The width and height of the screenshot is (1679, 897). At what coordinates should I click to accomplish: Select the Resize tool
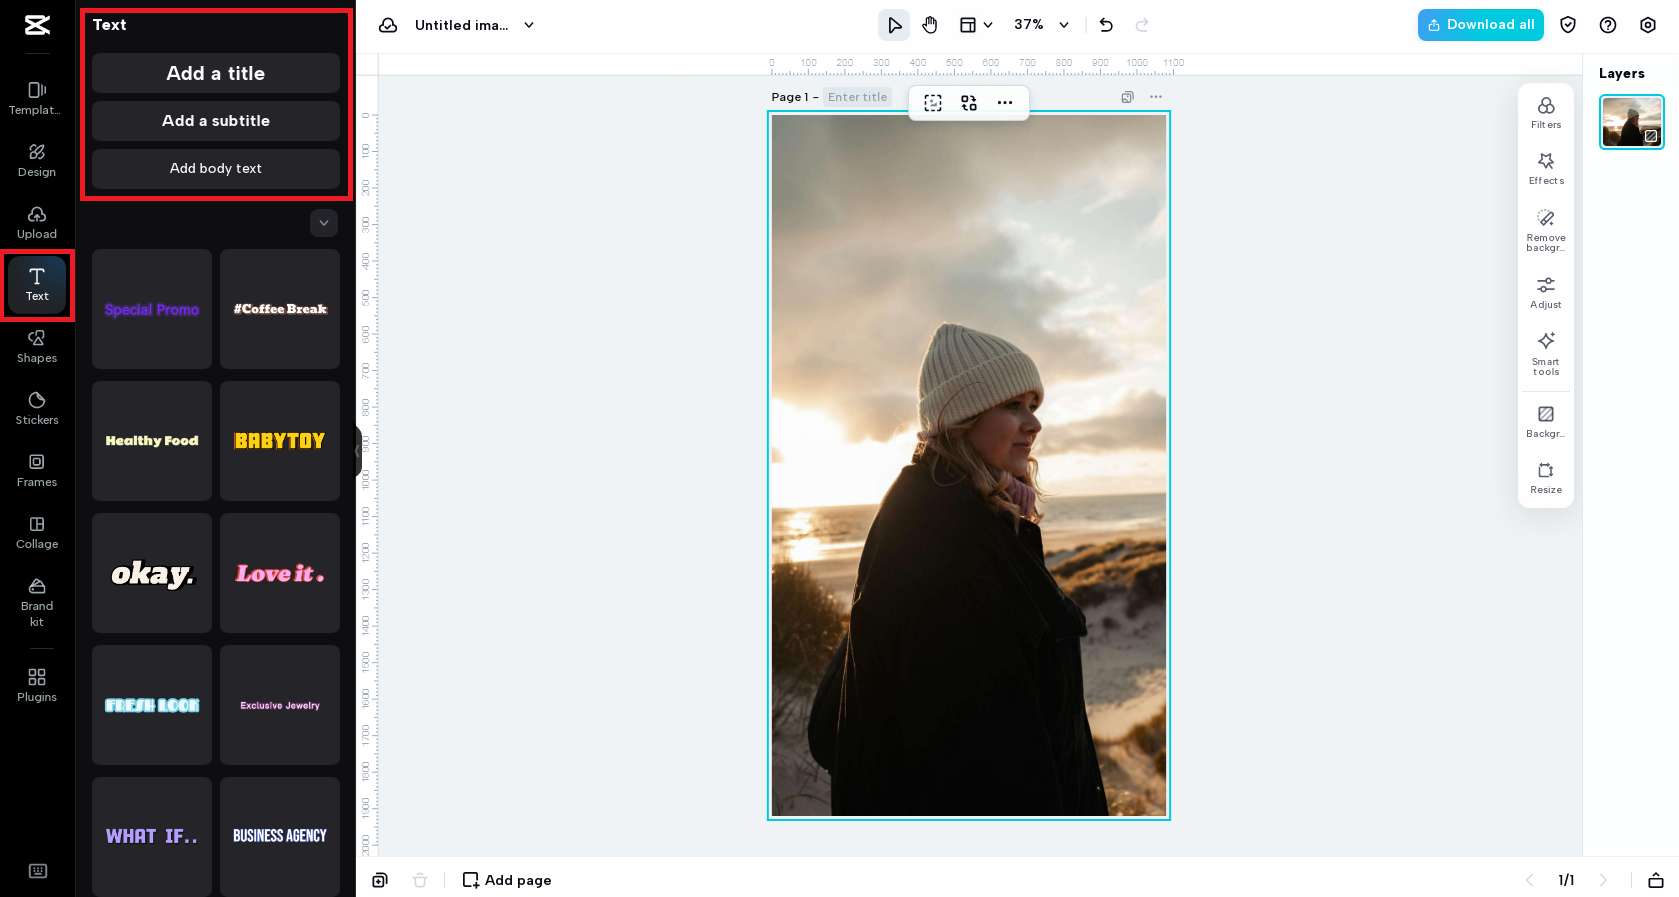click(1545, 477)
